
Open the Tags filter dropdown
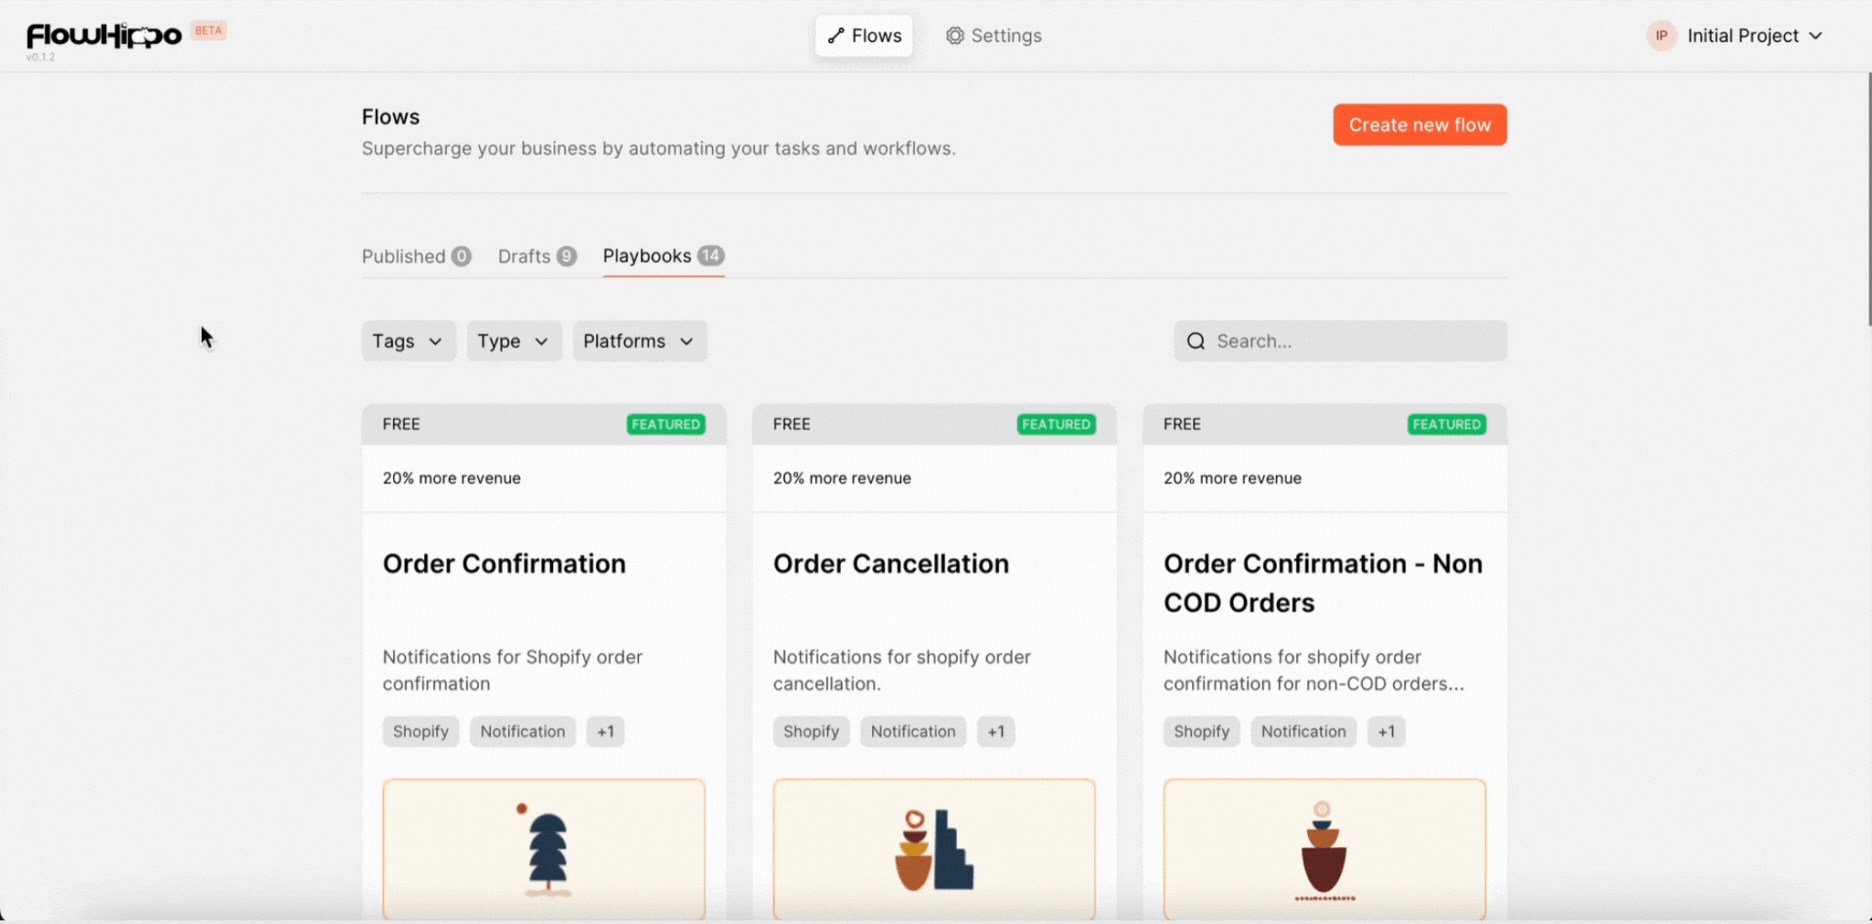pos(408,341)
